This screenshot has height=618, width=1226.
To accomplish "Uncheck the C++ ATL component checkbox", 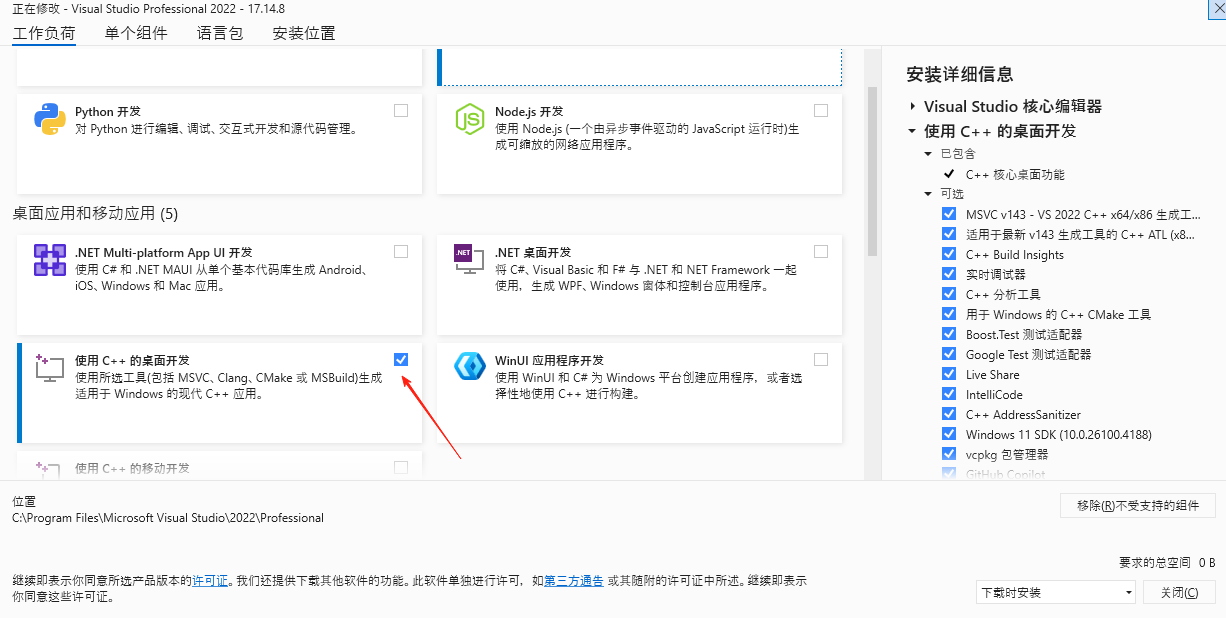I will (949, 234).
